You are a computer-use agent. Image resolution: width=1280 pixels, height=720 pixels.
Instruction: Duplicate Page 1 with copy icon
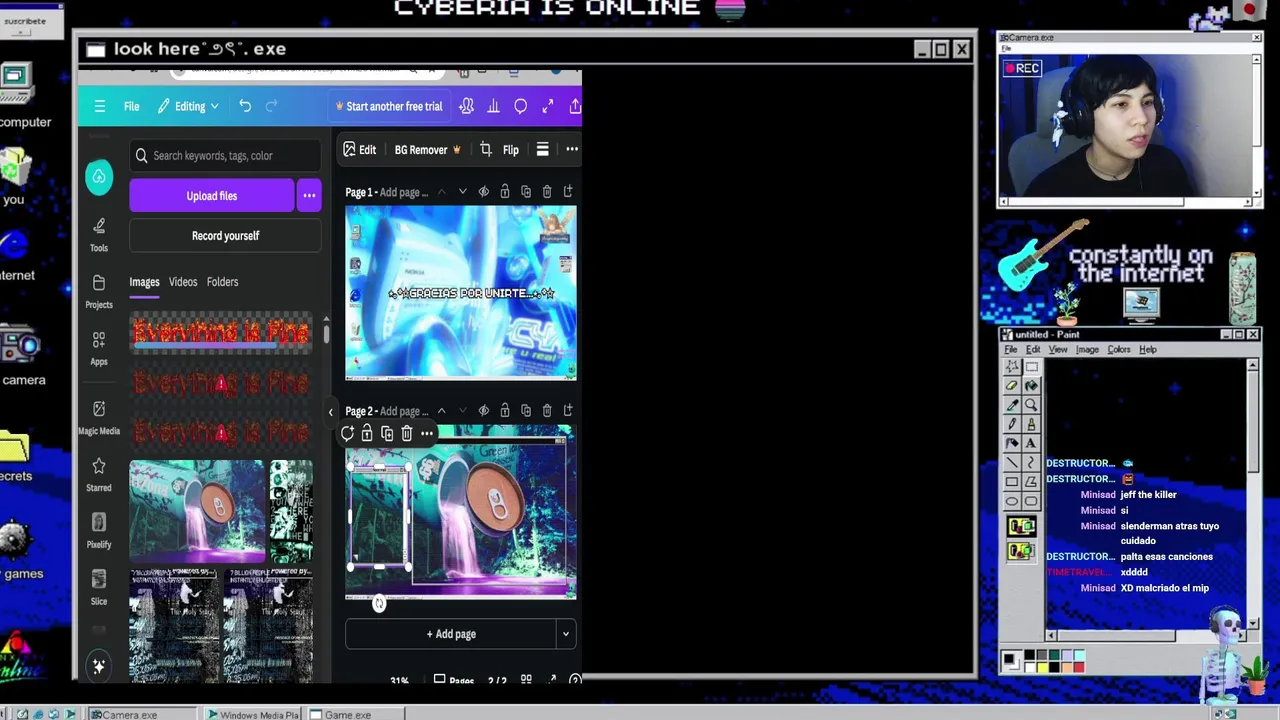pyautogui.click(x=526, y=191)
